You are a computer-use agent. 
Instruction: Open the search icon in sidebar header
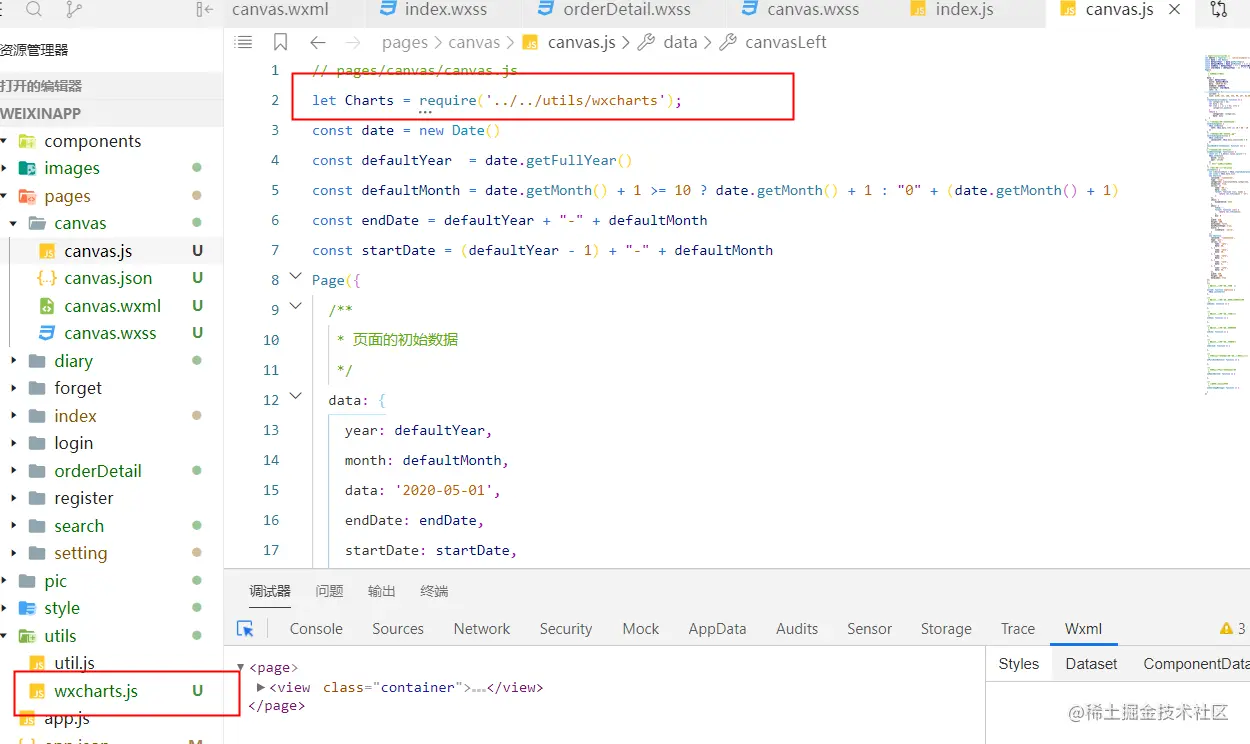pyautogui.click(x=34, y=10)
